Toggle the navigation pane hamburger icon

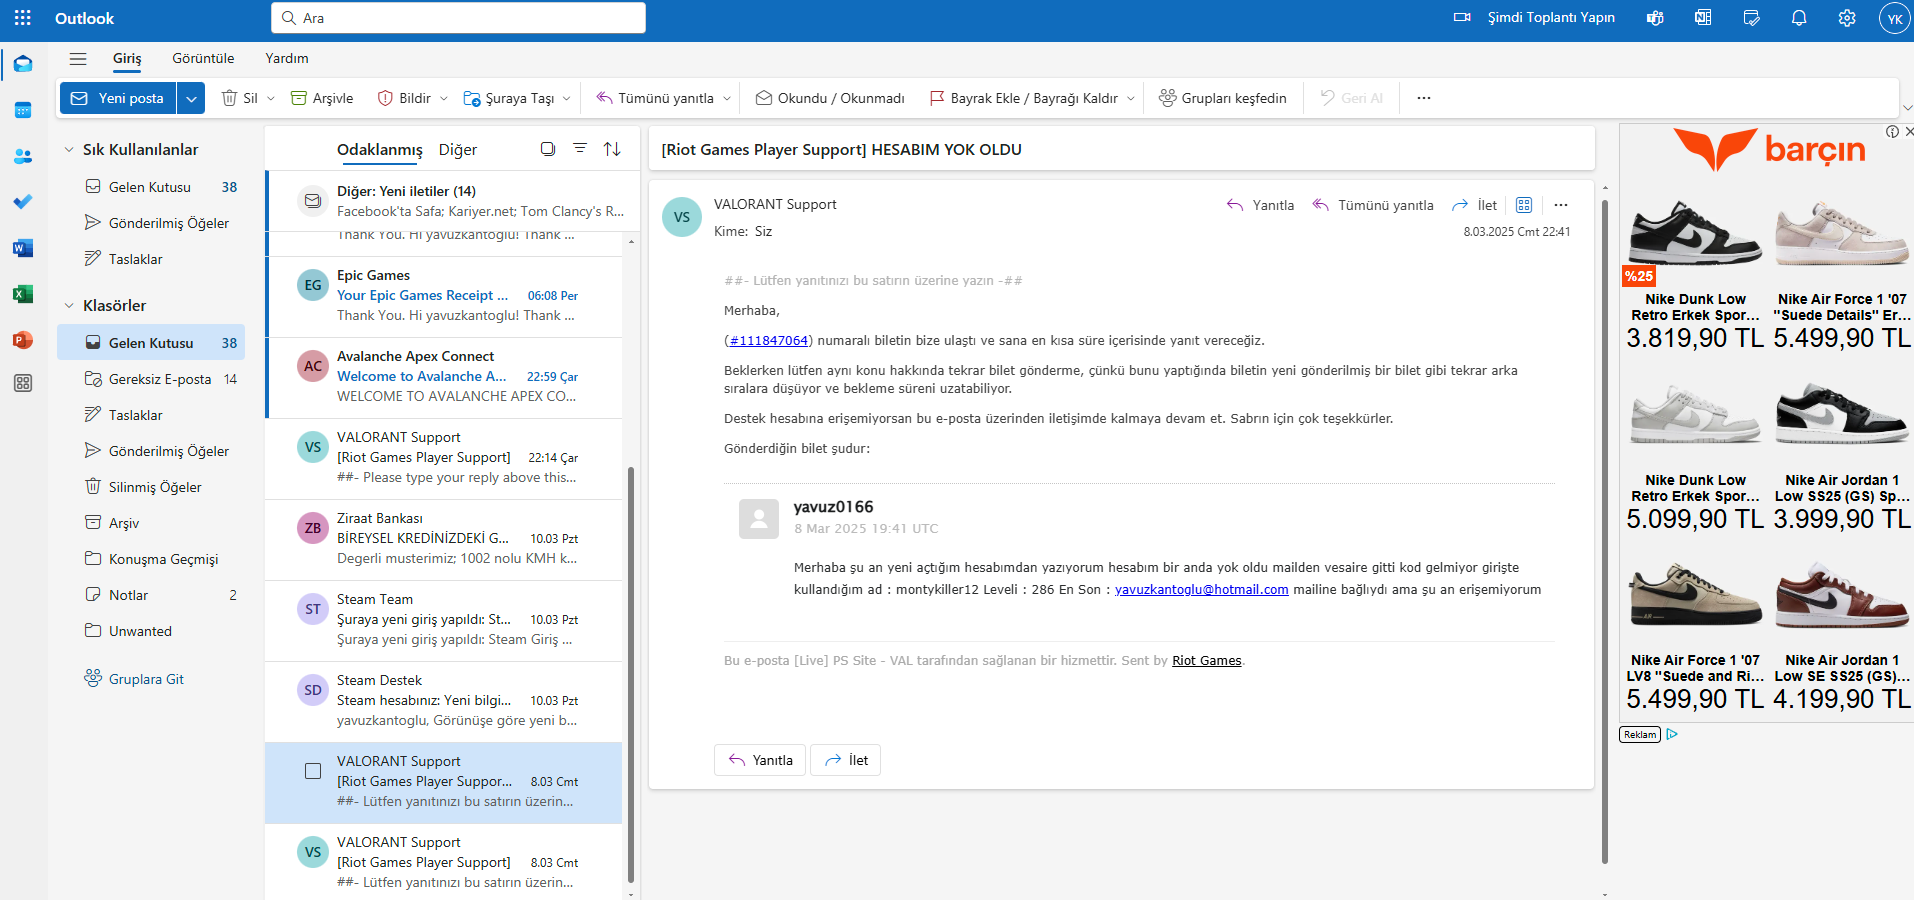[x=78, y=58]
